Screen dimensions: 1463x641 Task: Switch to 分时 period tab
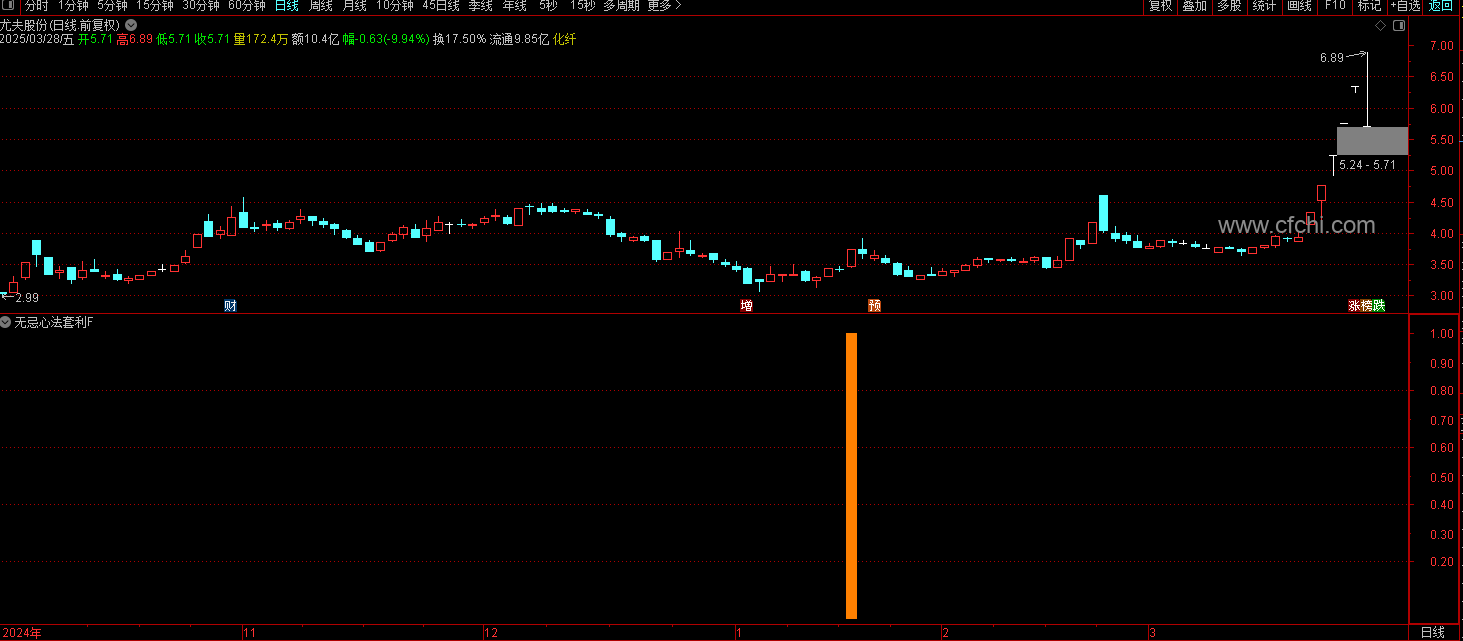tap(36, 6)
